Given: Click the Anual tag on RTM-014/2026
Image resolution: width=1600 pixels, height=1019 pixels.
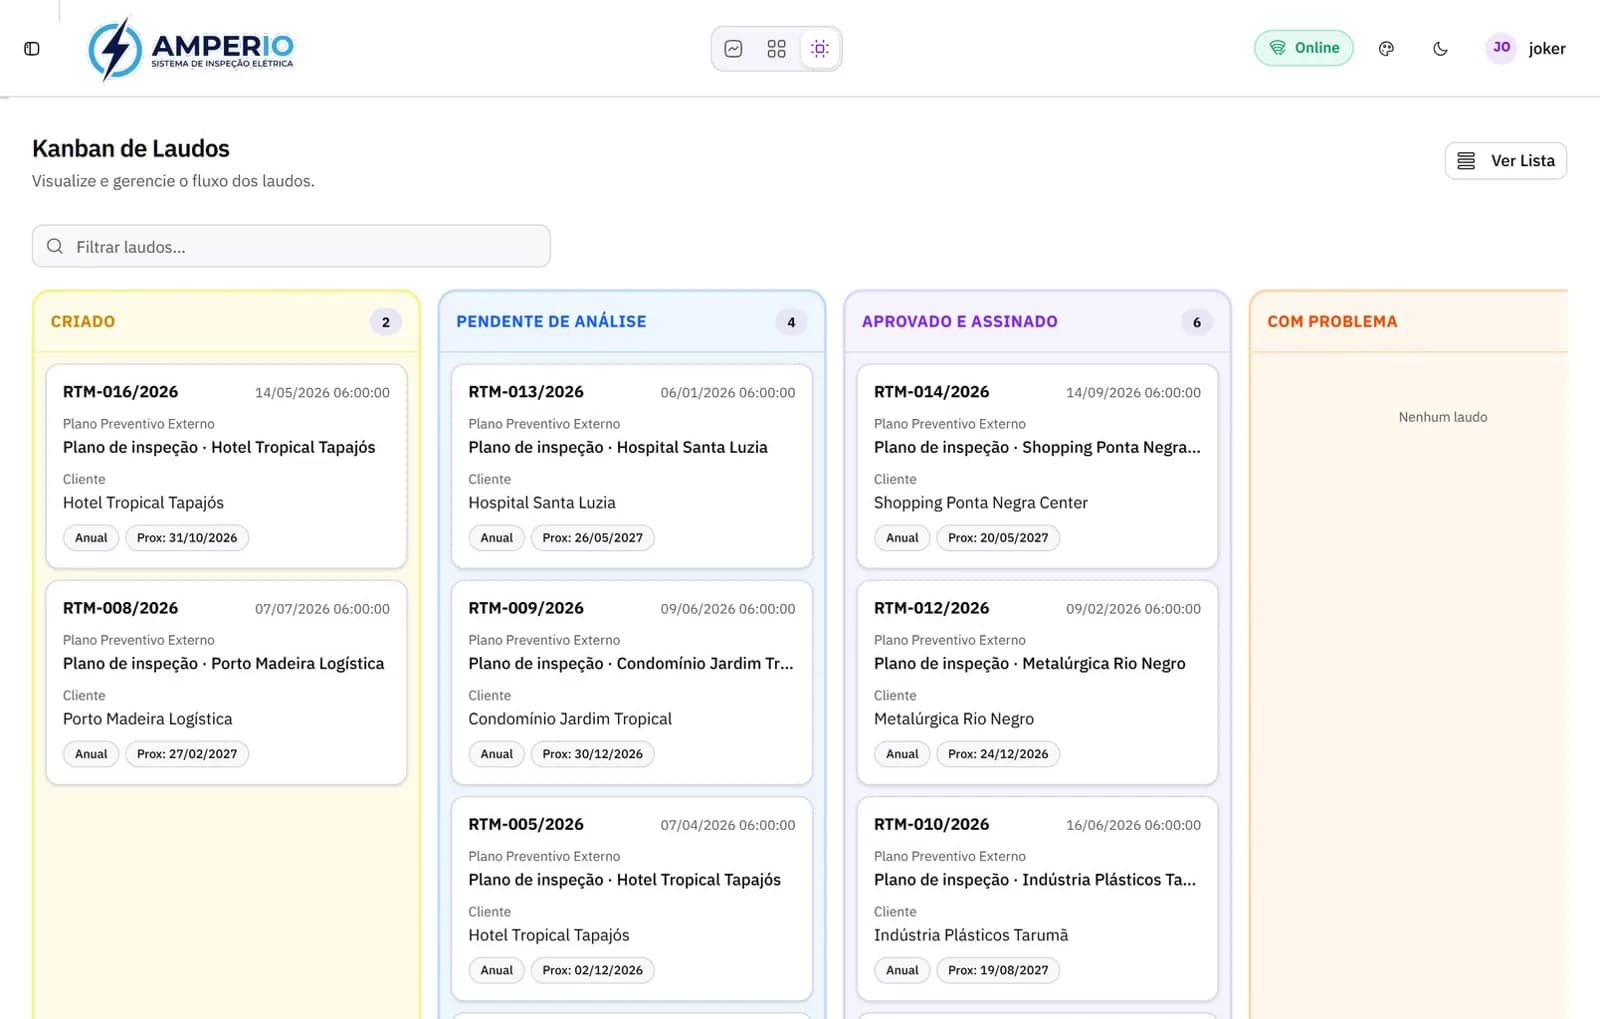Looking at the screenshot, I should (902, 538).
